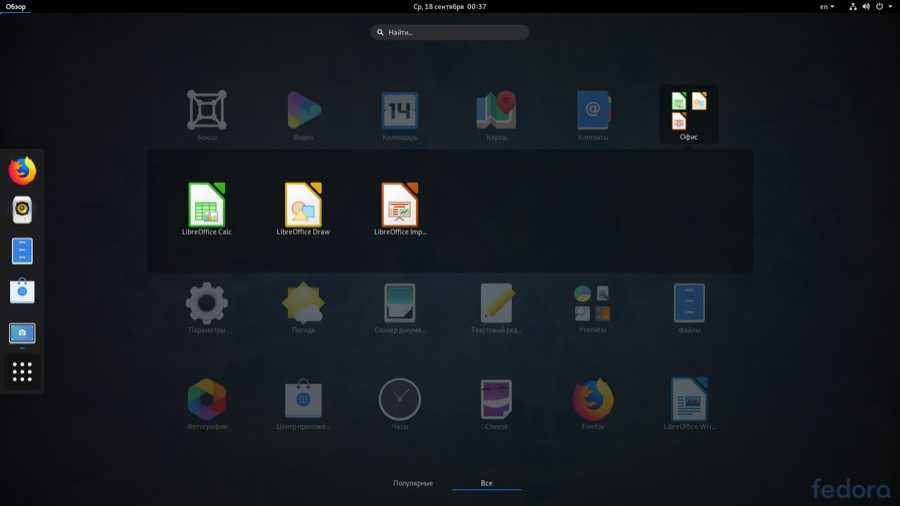The image size is (900, 506).
Task: Open the system power menu
Action: (885, 7)
